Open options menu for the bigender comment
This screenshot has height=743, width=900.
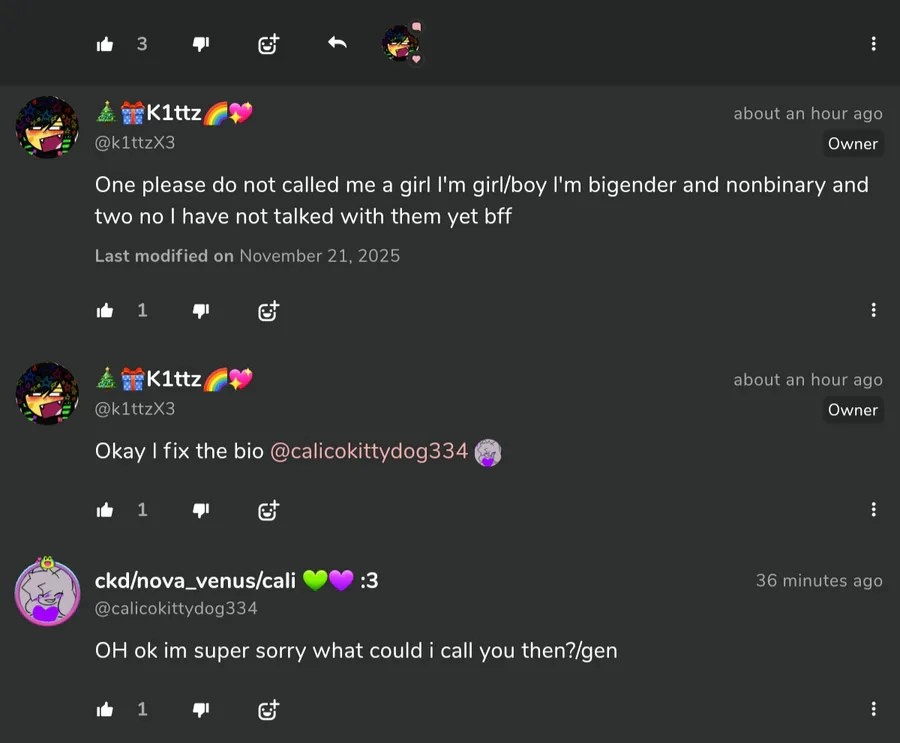pos(873,311)
